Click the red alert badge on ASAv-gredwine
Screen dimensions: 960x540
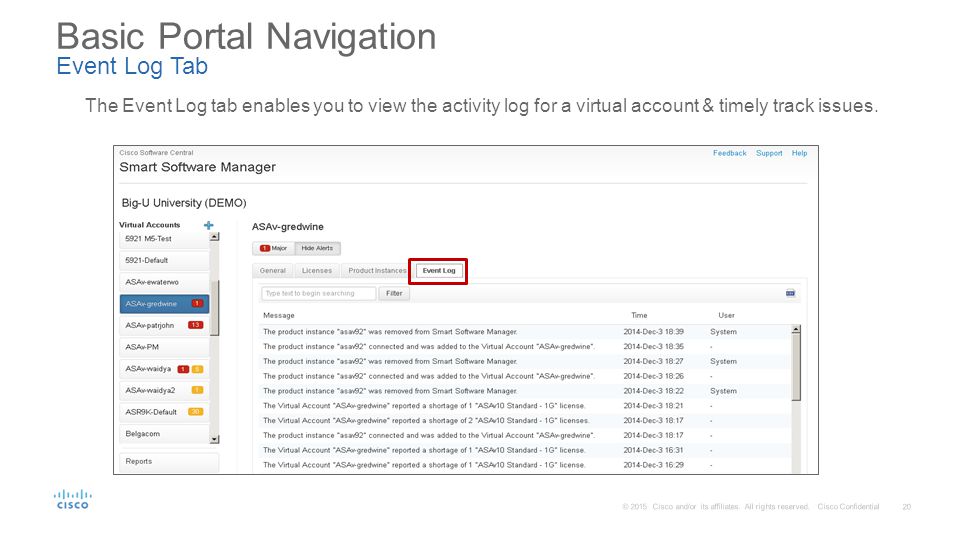(x=197, y=304)
